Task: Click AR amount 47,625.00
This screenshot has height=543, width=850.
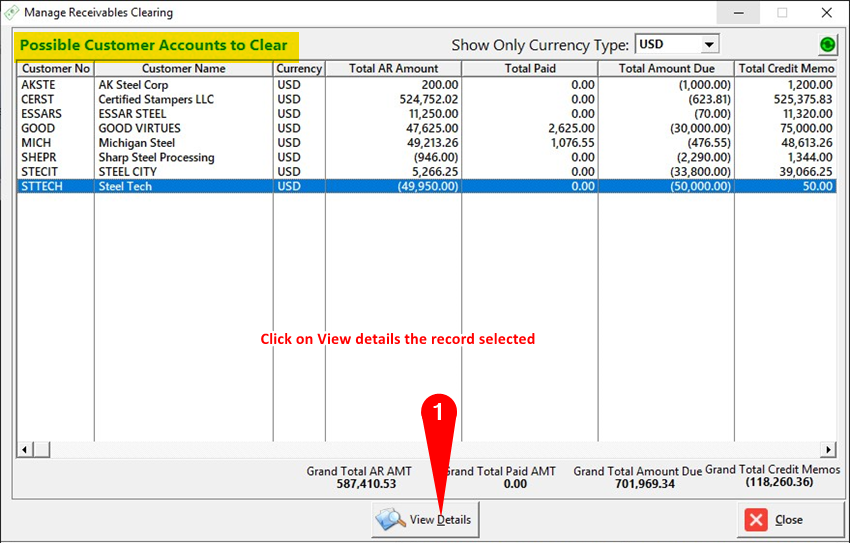Action: pyautogui.click(x=432, y=128)
